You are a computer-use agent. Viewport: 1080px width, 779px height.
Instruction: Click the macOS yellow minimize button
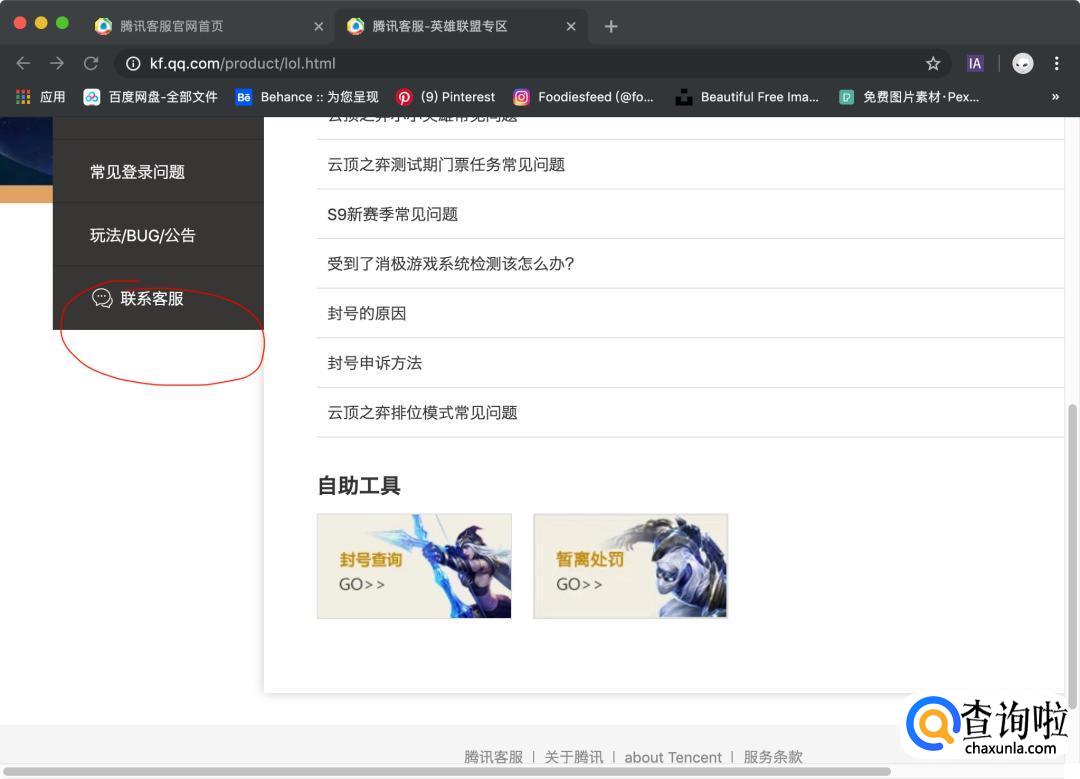pos(41,23)
